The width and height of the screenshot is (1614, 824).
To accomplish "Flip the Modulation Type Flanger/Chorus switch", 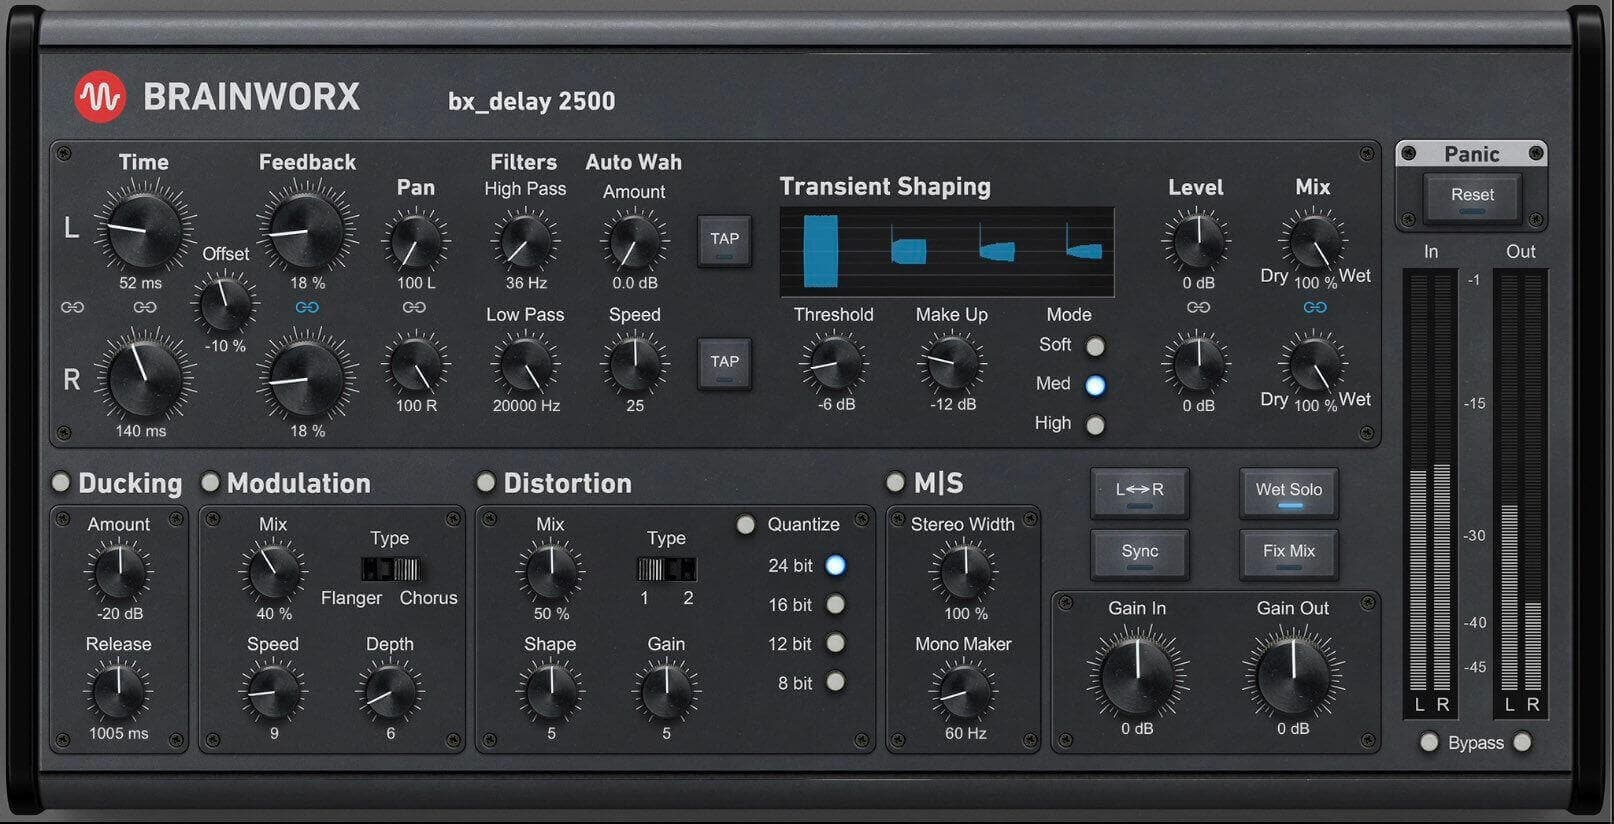I will [391, 570].
